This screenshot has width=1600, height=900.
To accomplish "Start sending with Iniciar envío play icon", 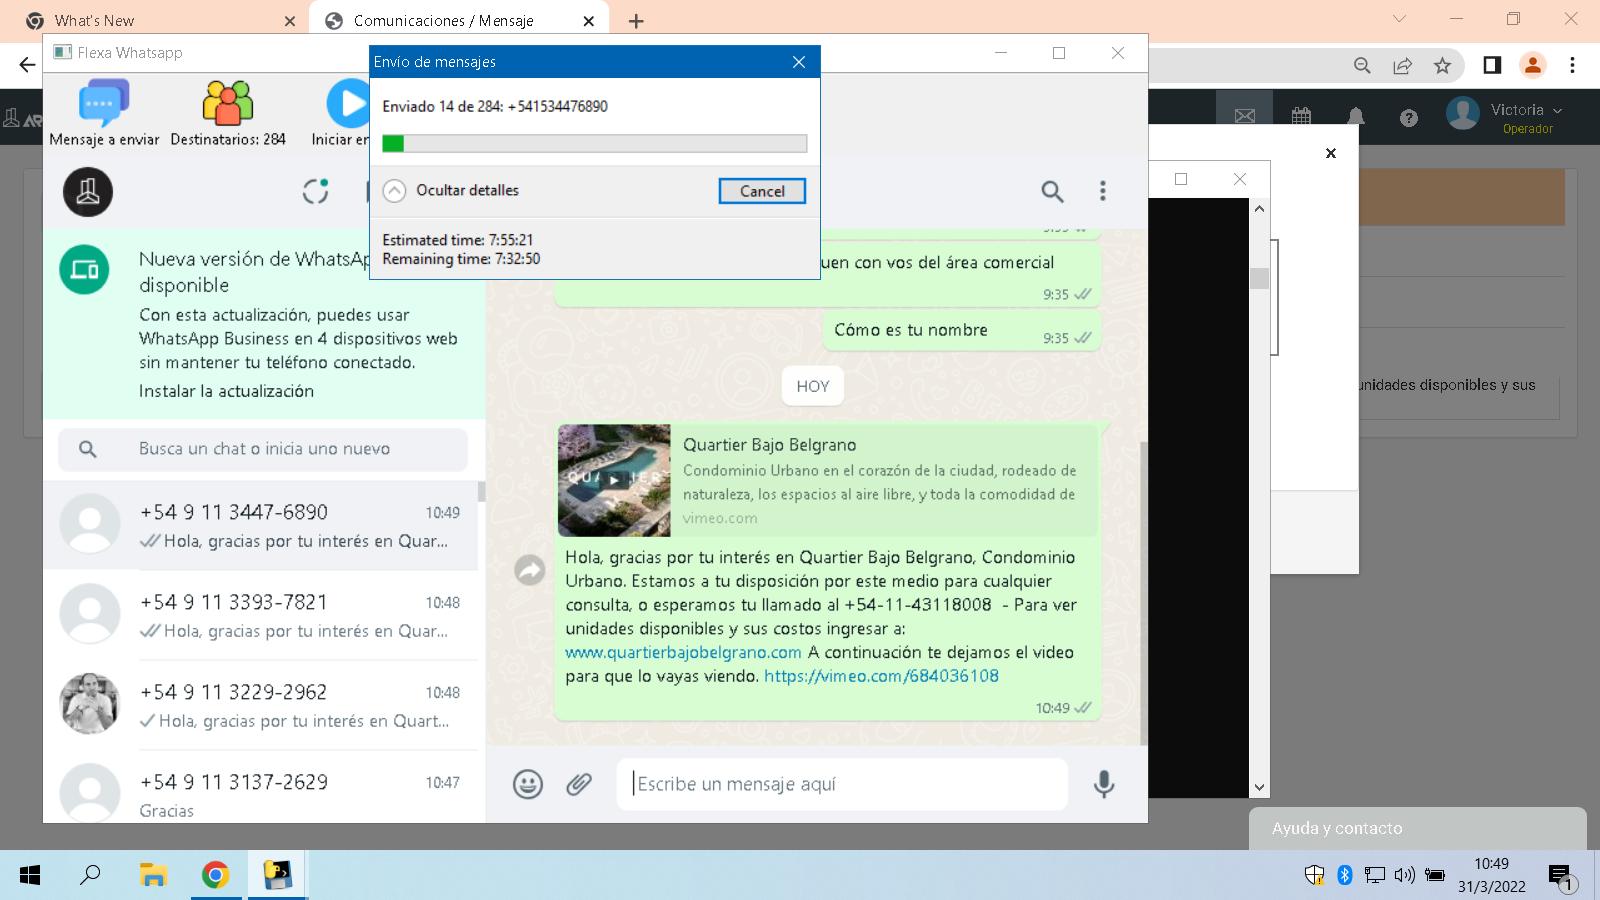I will click(348, 104).
